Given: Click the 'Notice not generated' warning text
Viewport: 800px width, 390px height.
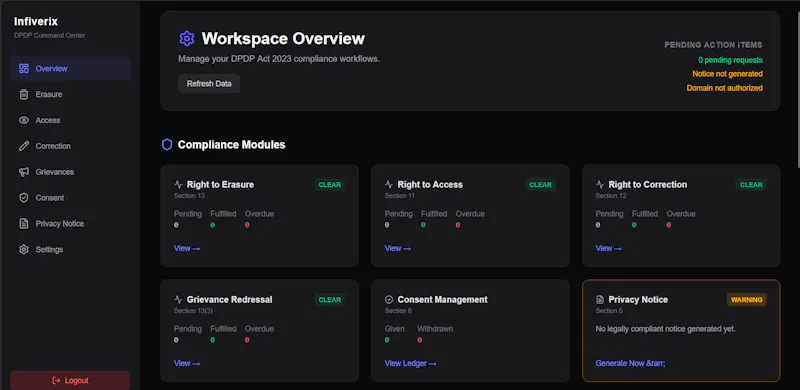Looking at the screenshot, I should click(727, 74).
